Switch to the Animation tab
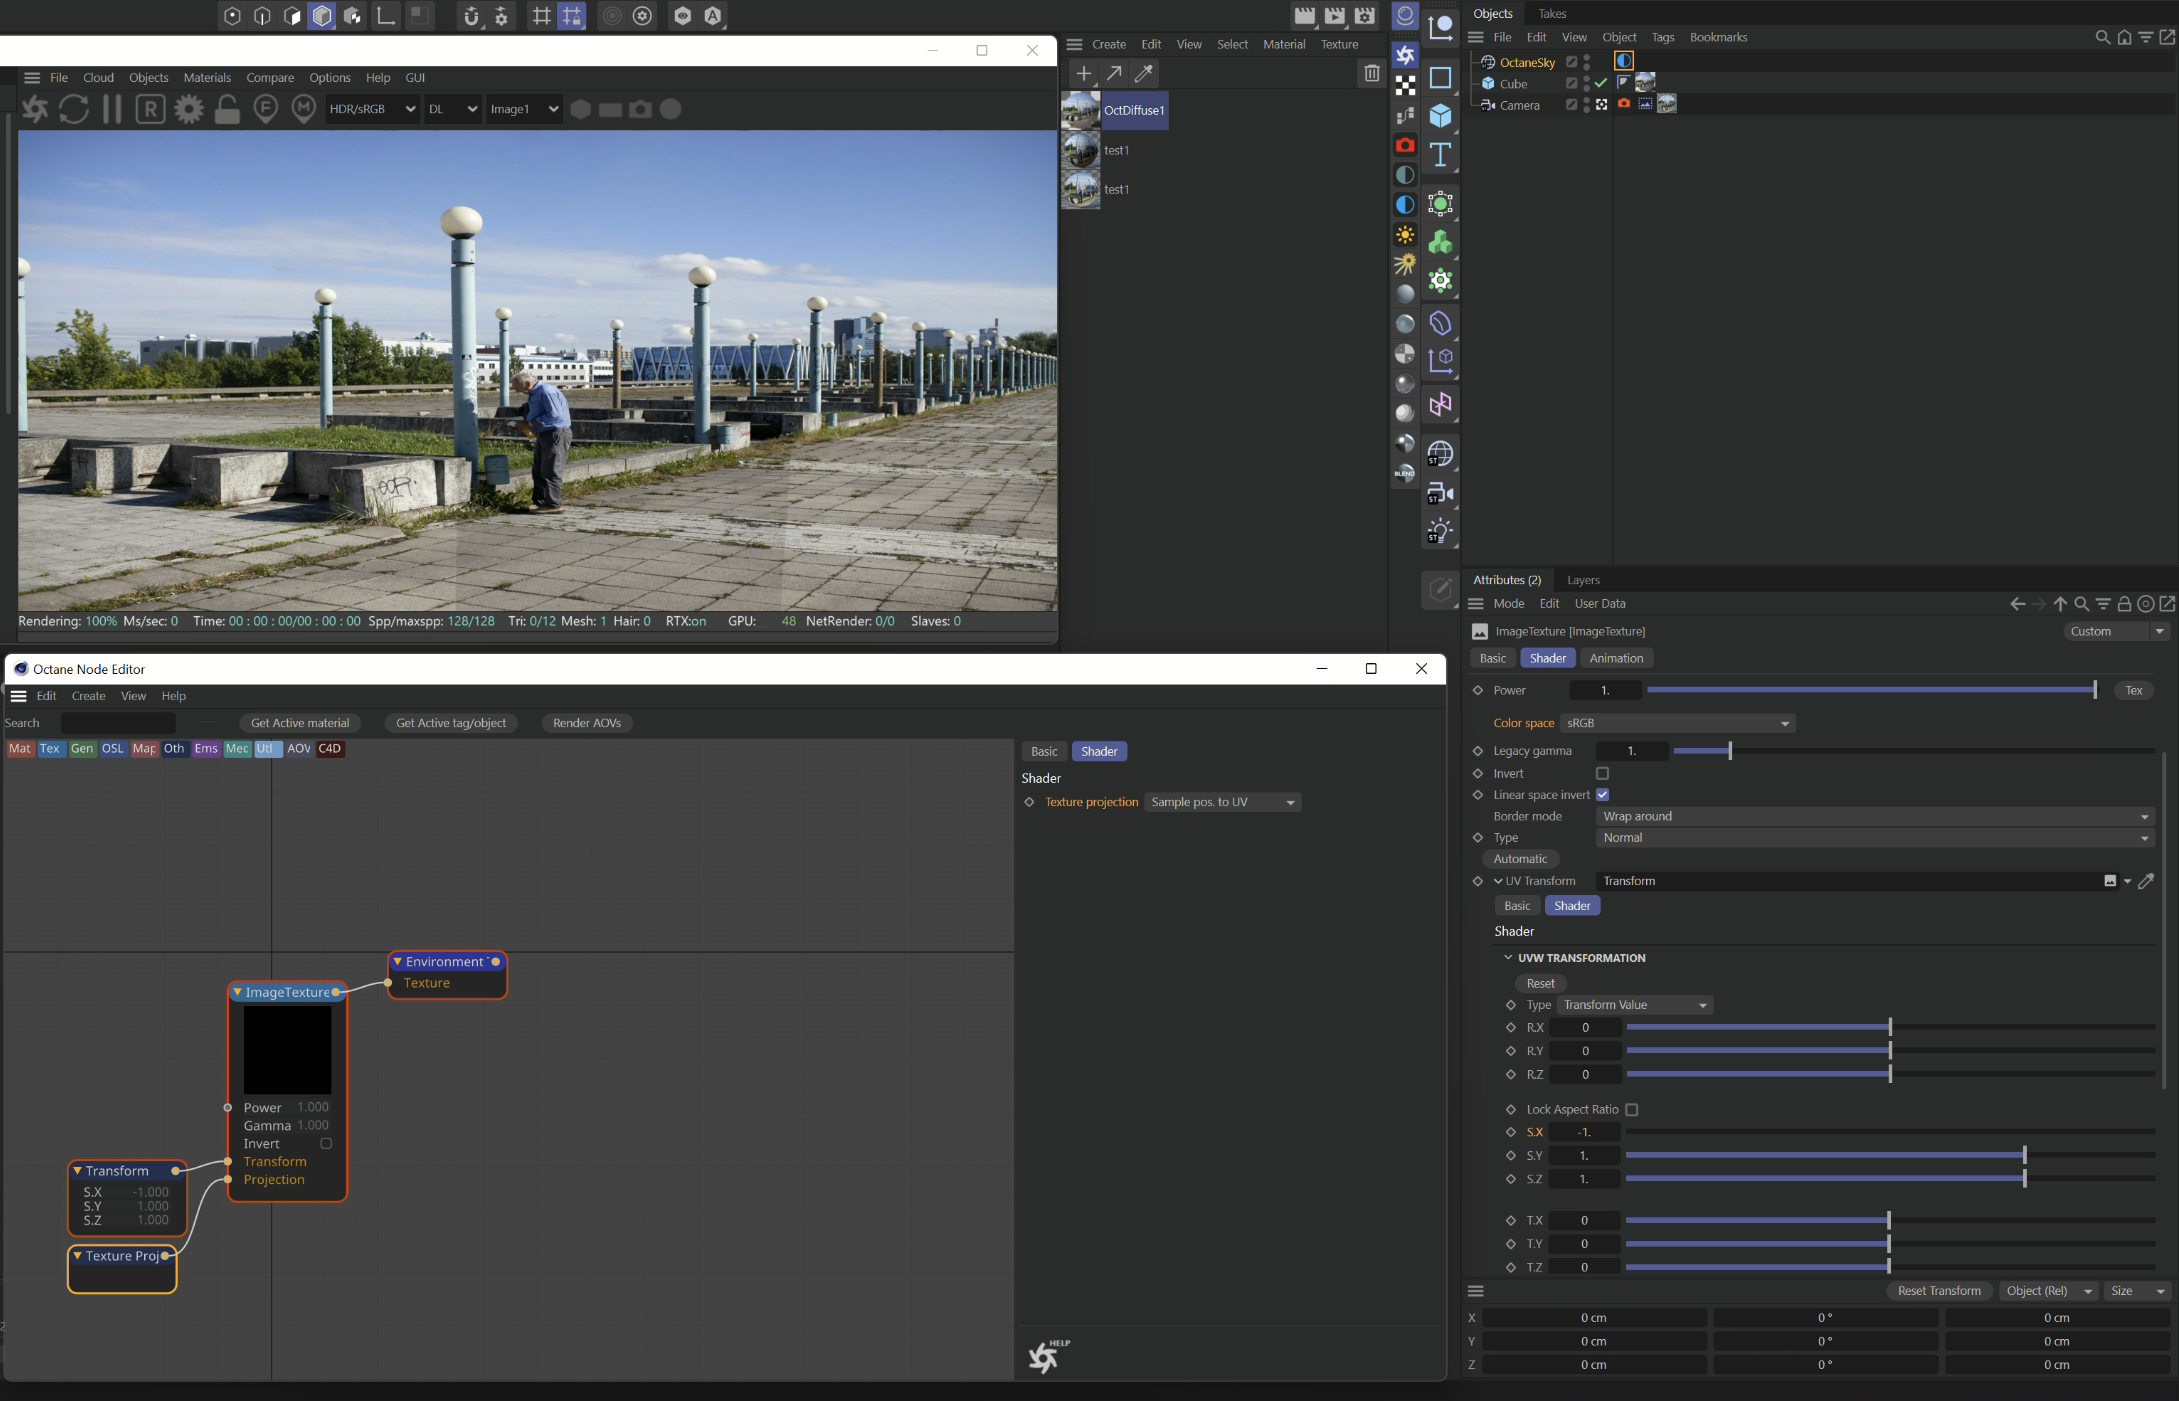This screenshot has height=1401, width=2179. pos(1615,658)
